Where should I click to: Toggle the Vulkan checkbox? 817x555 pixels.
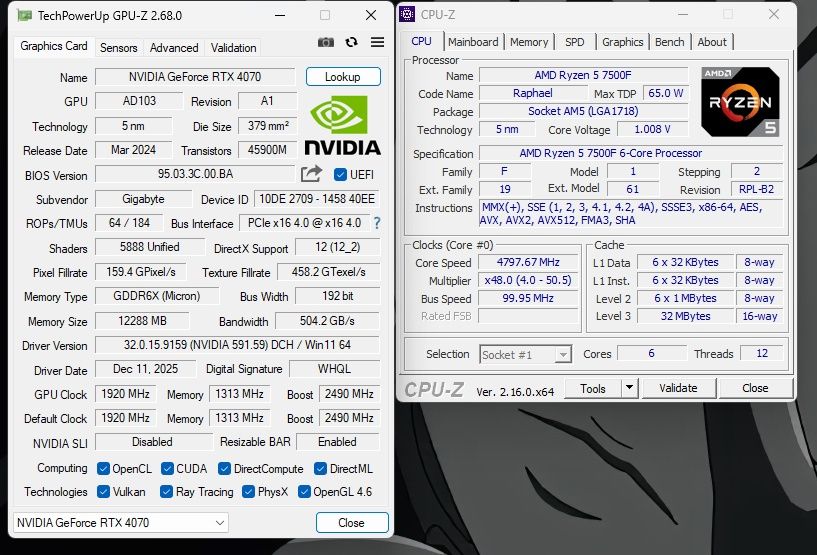click(103, 491)
